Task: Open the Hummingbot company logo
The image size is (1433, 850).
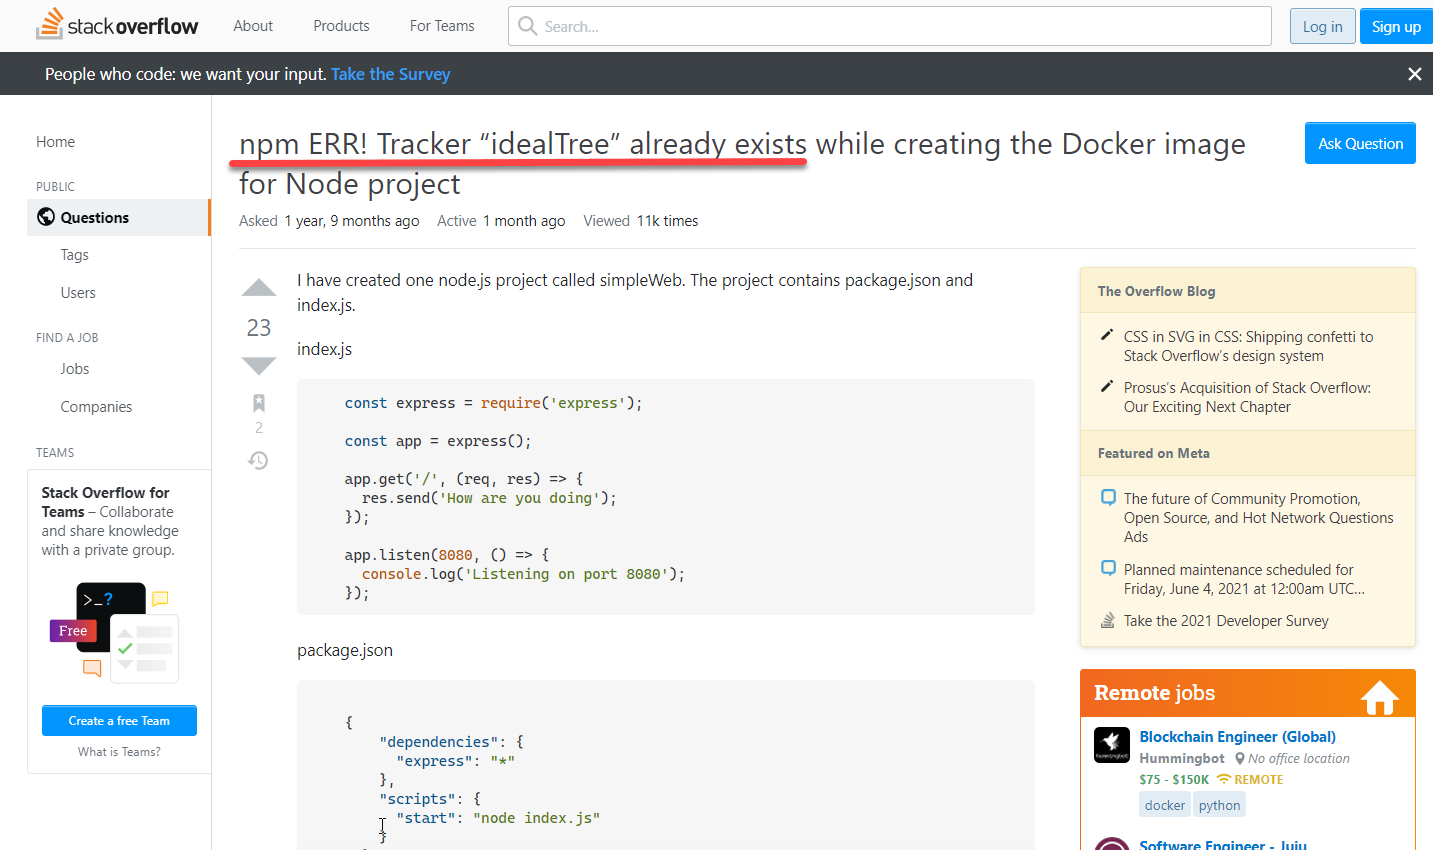Action: click(x=1111, y=745)
